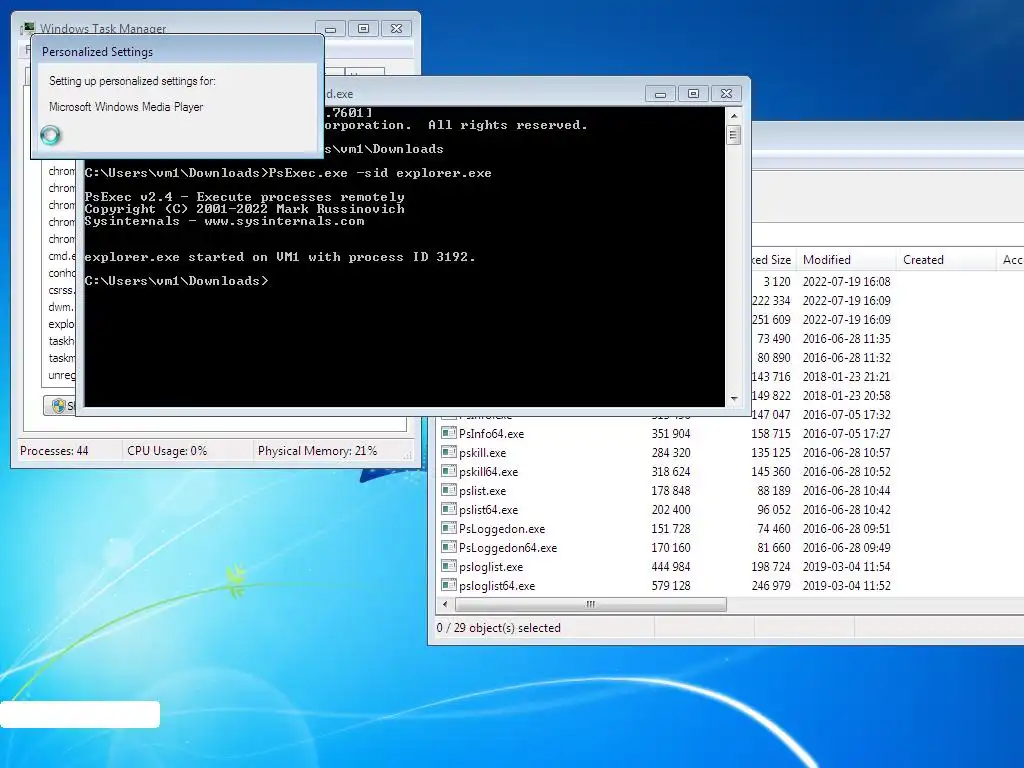Click the pslist64.exe file icon
Viewport: 1024px width, 768px height.
pyautogui.click(x=448, y=509)
